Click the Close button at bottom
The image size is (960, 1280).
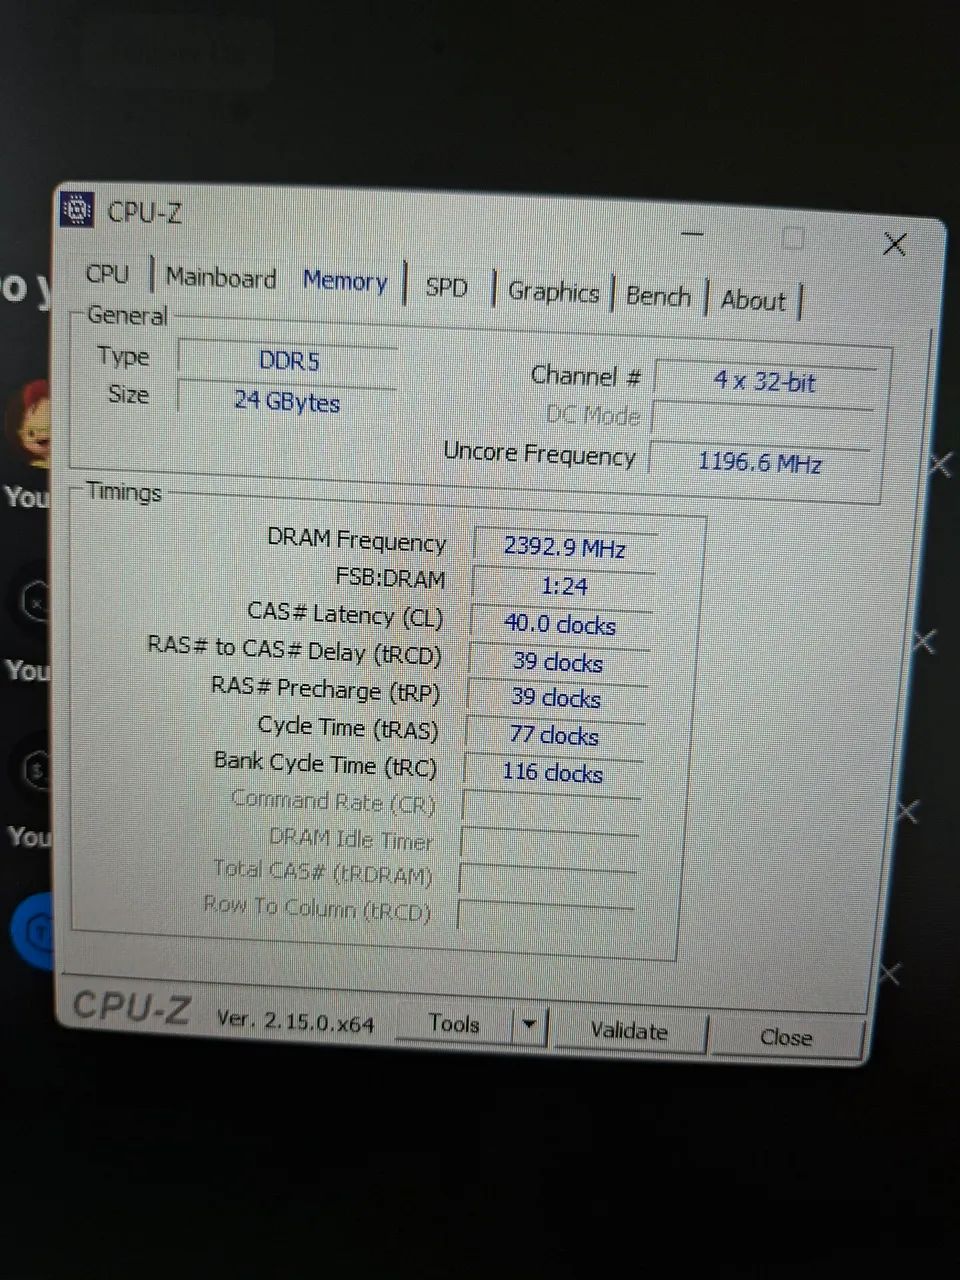(x=786, y=1037)
